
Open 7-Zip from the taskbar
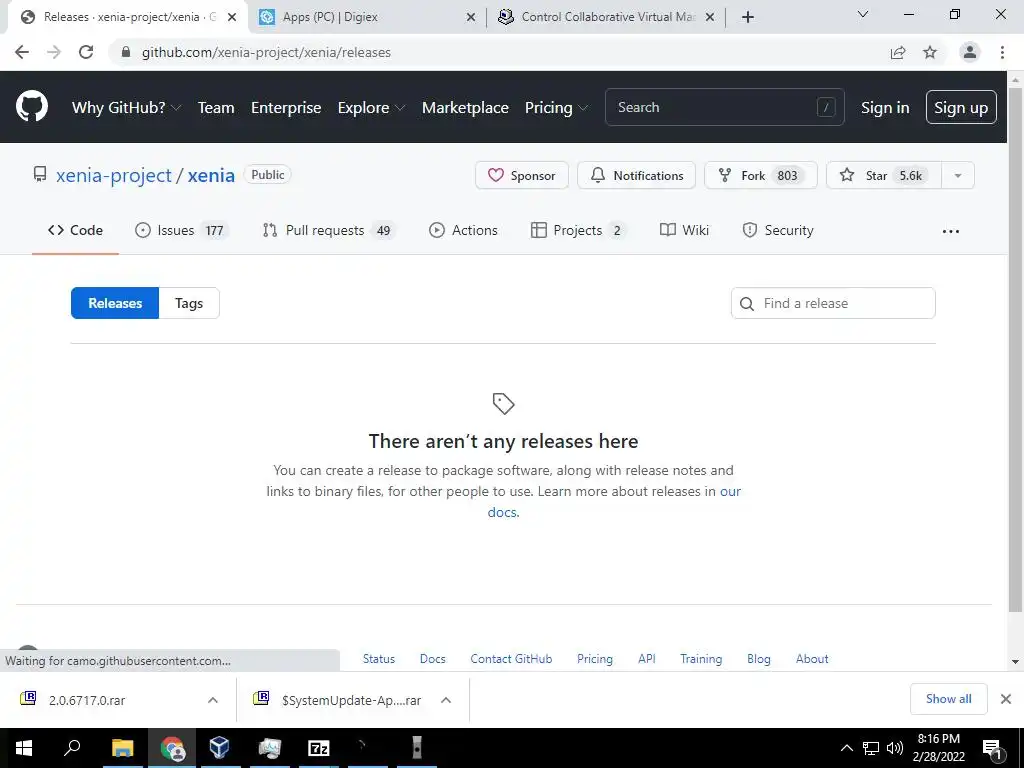(x=318, y=748)
